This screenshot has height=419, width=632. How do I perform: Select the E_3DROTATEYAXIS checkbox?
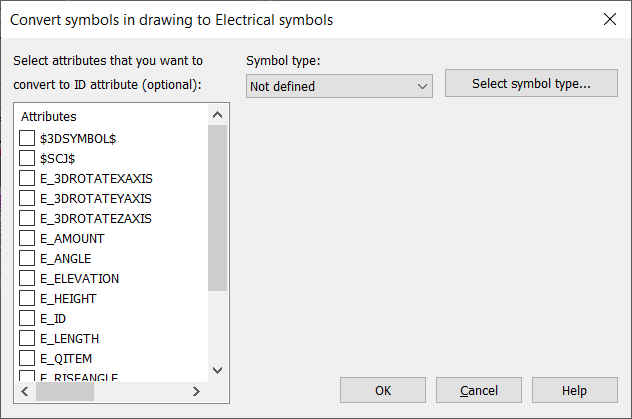click(x=27, y=198)
